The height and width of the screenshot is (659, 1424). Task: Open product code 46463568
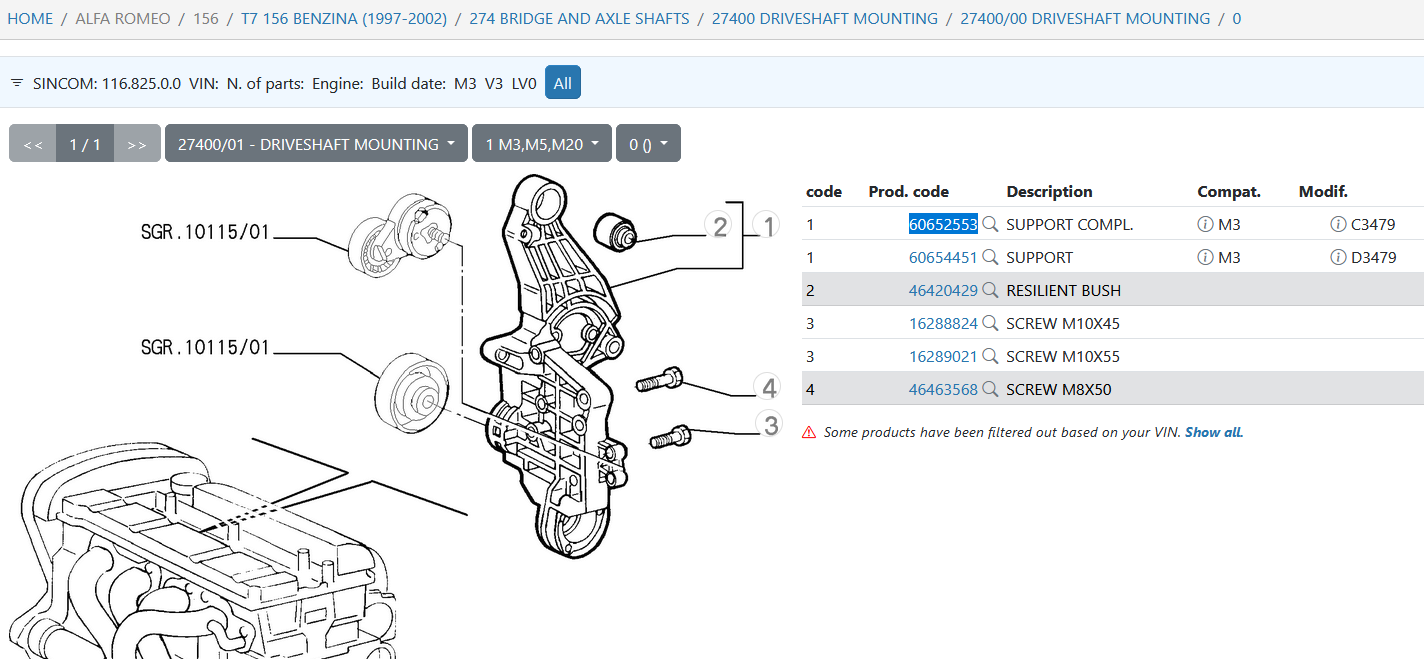tap(943, 389)
